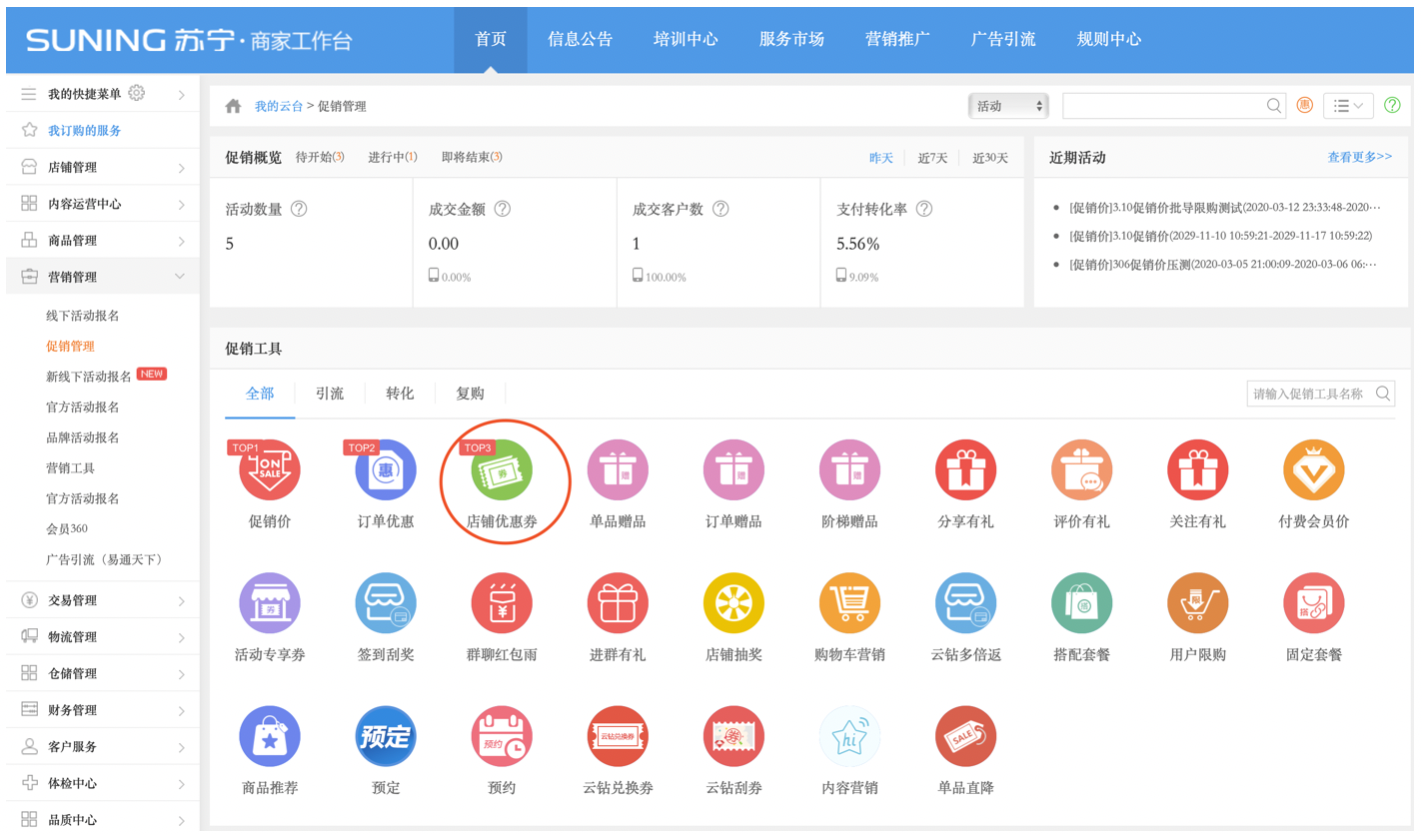Open the 进群有礼 tool icon

(618, 603)
